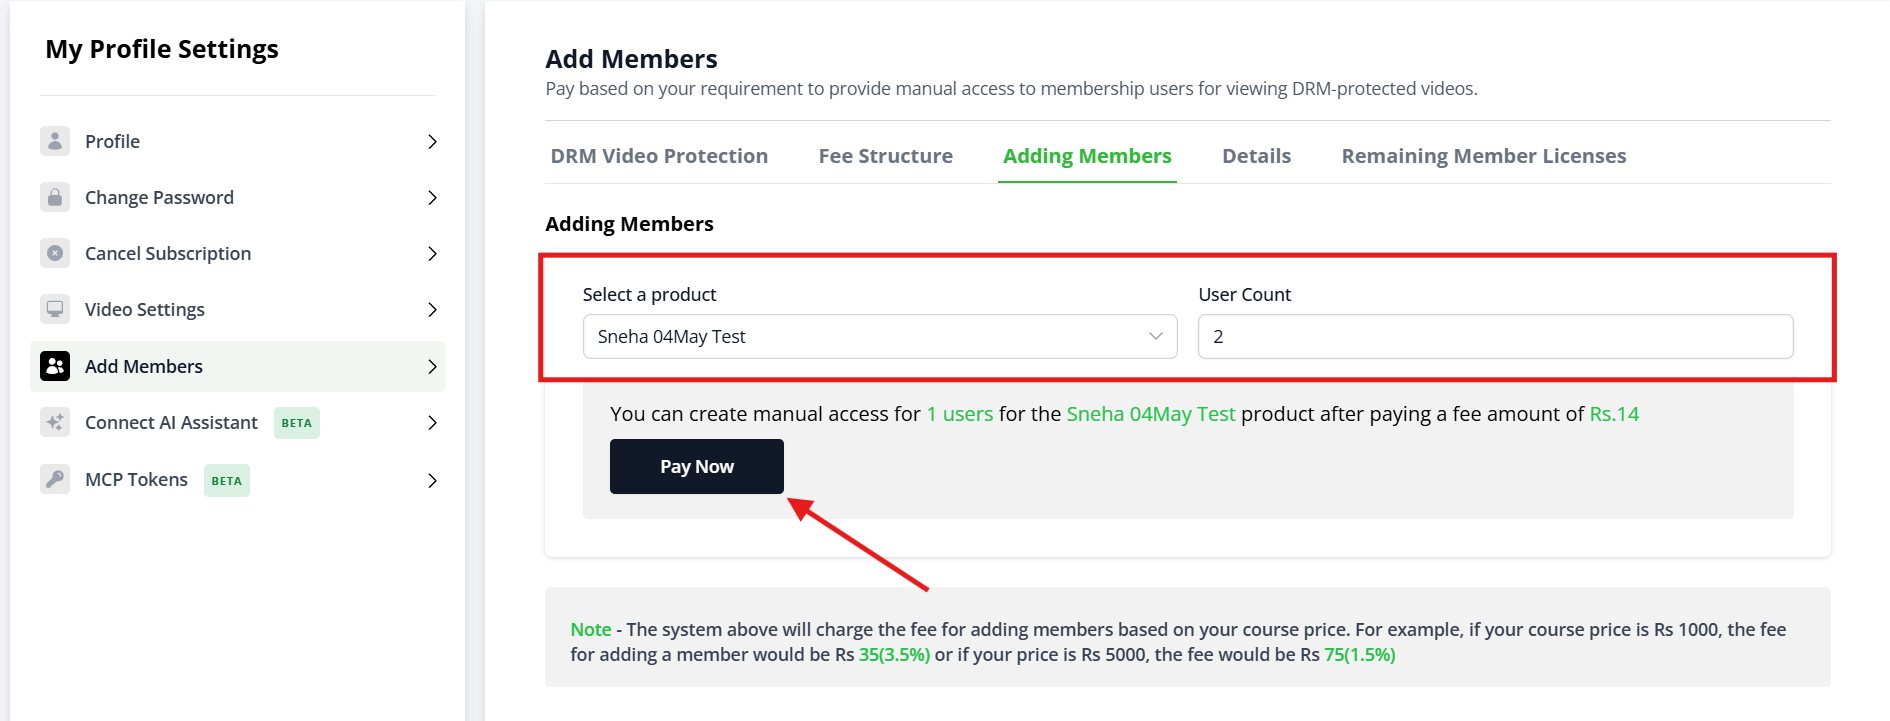The image size is (1890, 721).
Task: Click the MCP Tokens key icon
Action: tap(55, 479)
